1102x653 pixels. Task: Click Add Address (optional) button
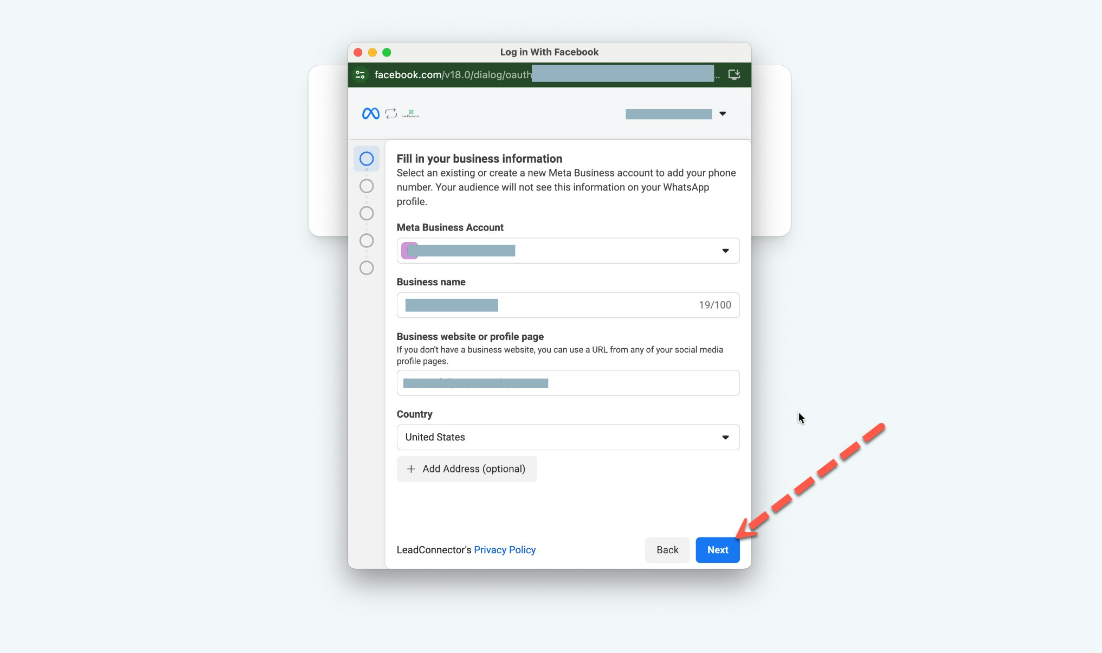[x=466, y=469]
